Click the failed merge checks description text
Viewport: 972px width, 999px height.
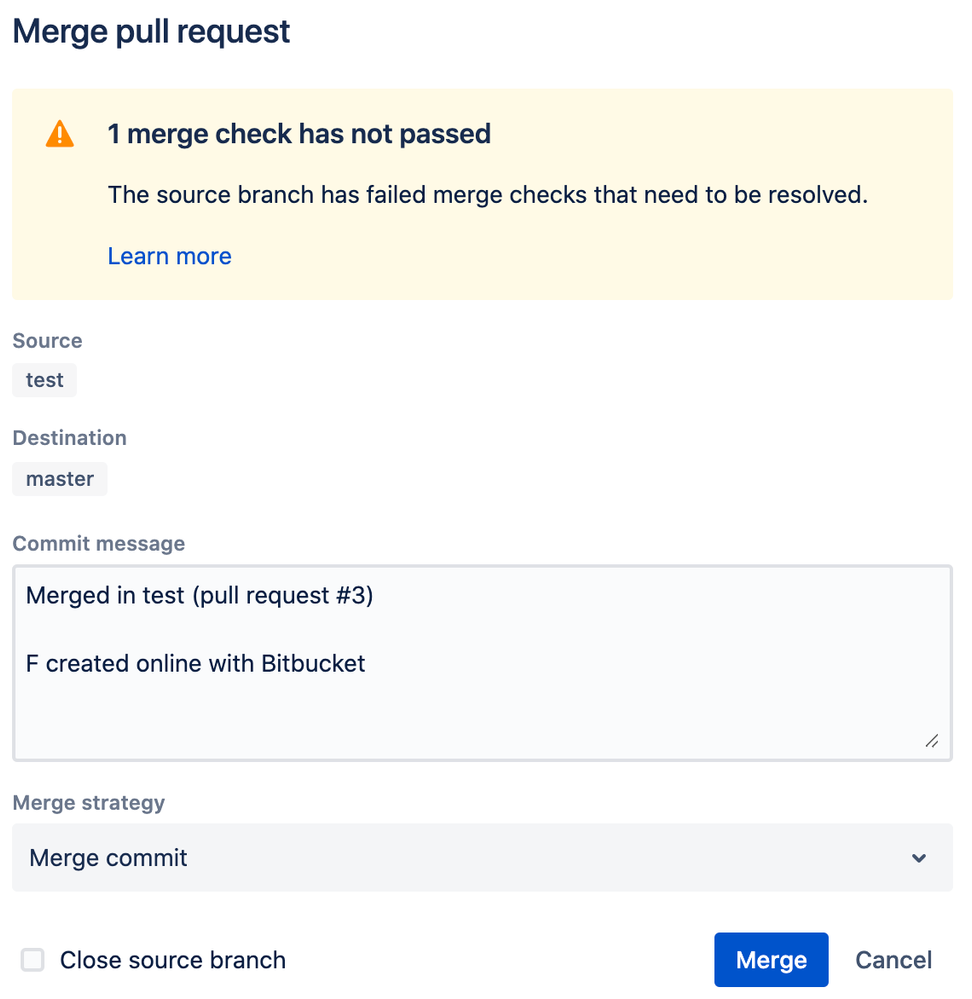pyautogui.click(x=487, y=194)
